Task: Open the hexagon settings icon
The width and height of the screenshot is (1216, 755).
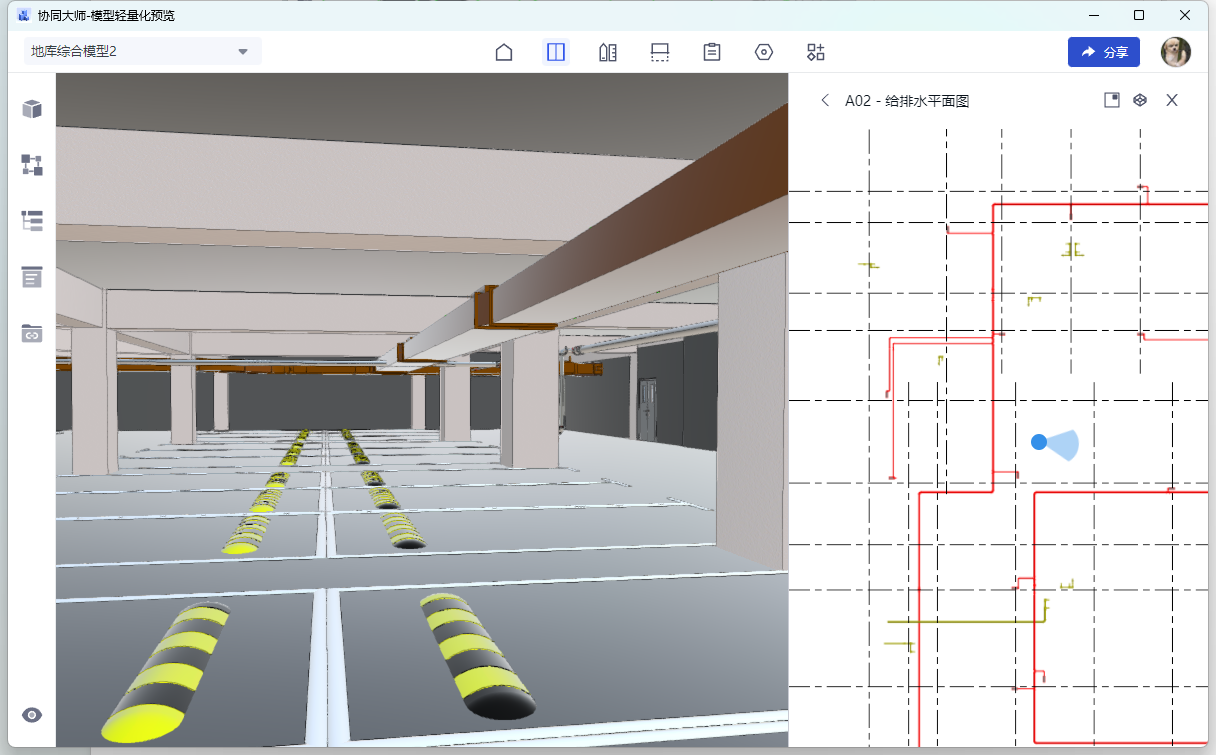Action: point(764,52)
